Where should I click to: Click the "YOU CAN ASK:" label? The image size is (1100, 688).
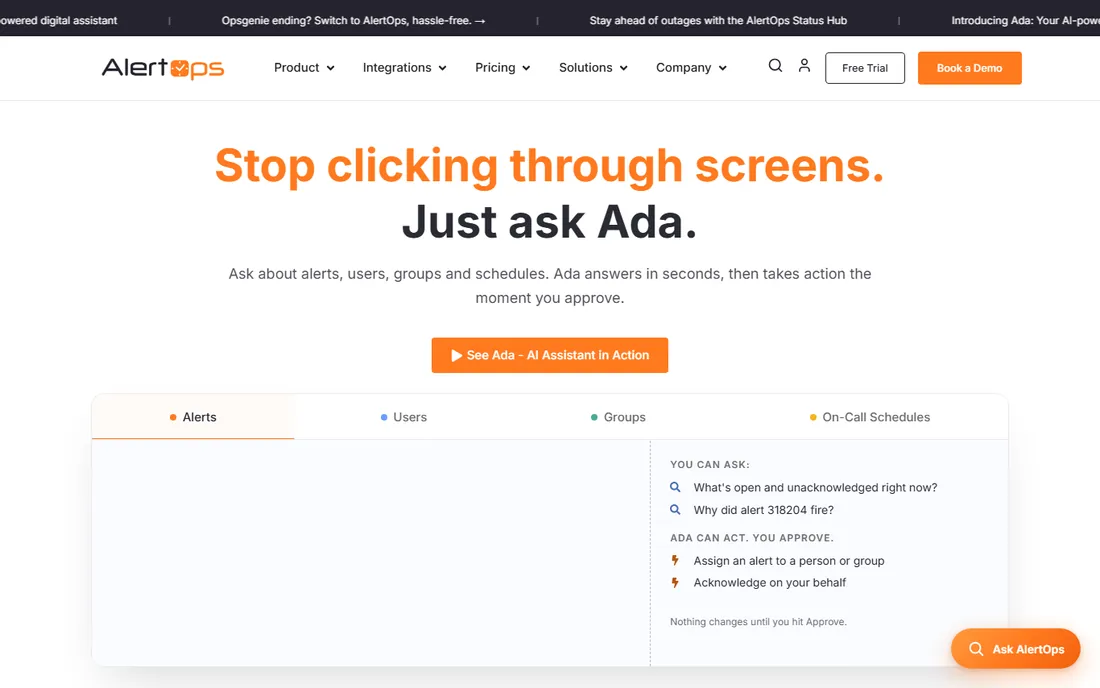click(x=709, y=464)
